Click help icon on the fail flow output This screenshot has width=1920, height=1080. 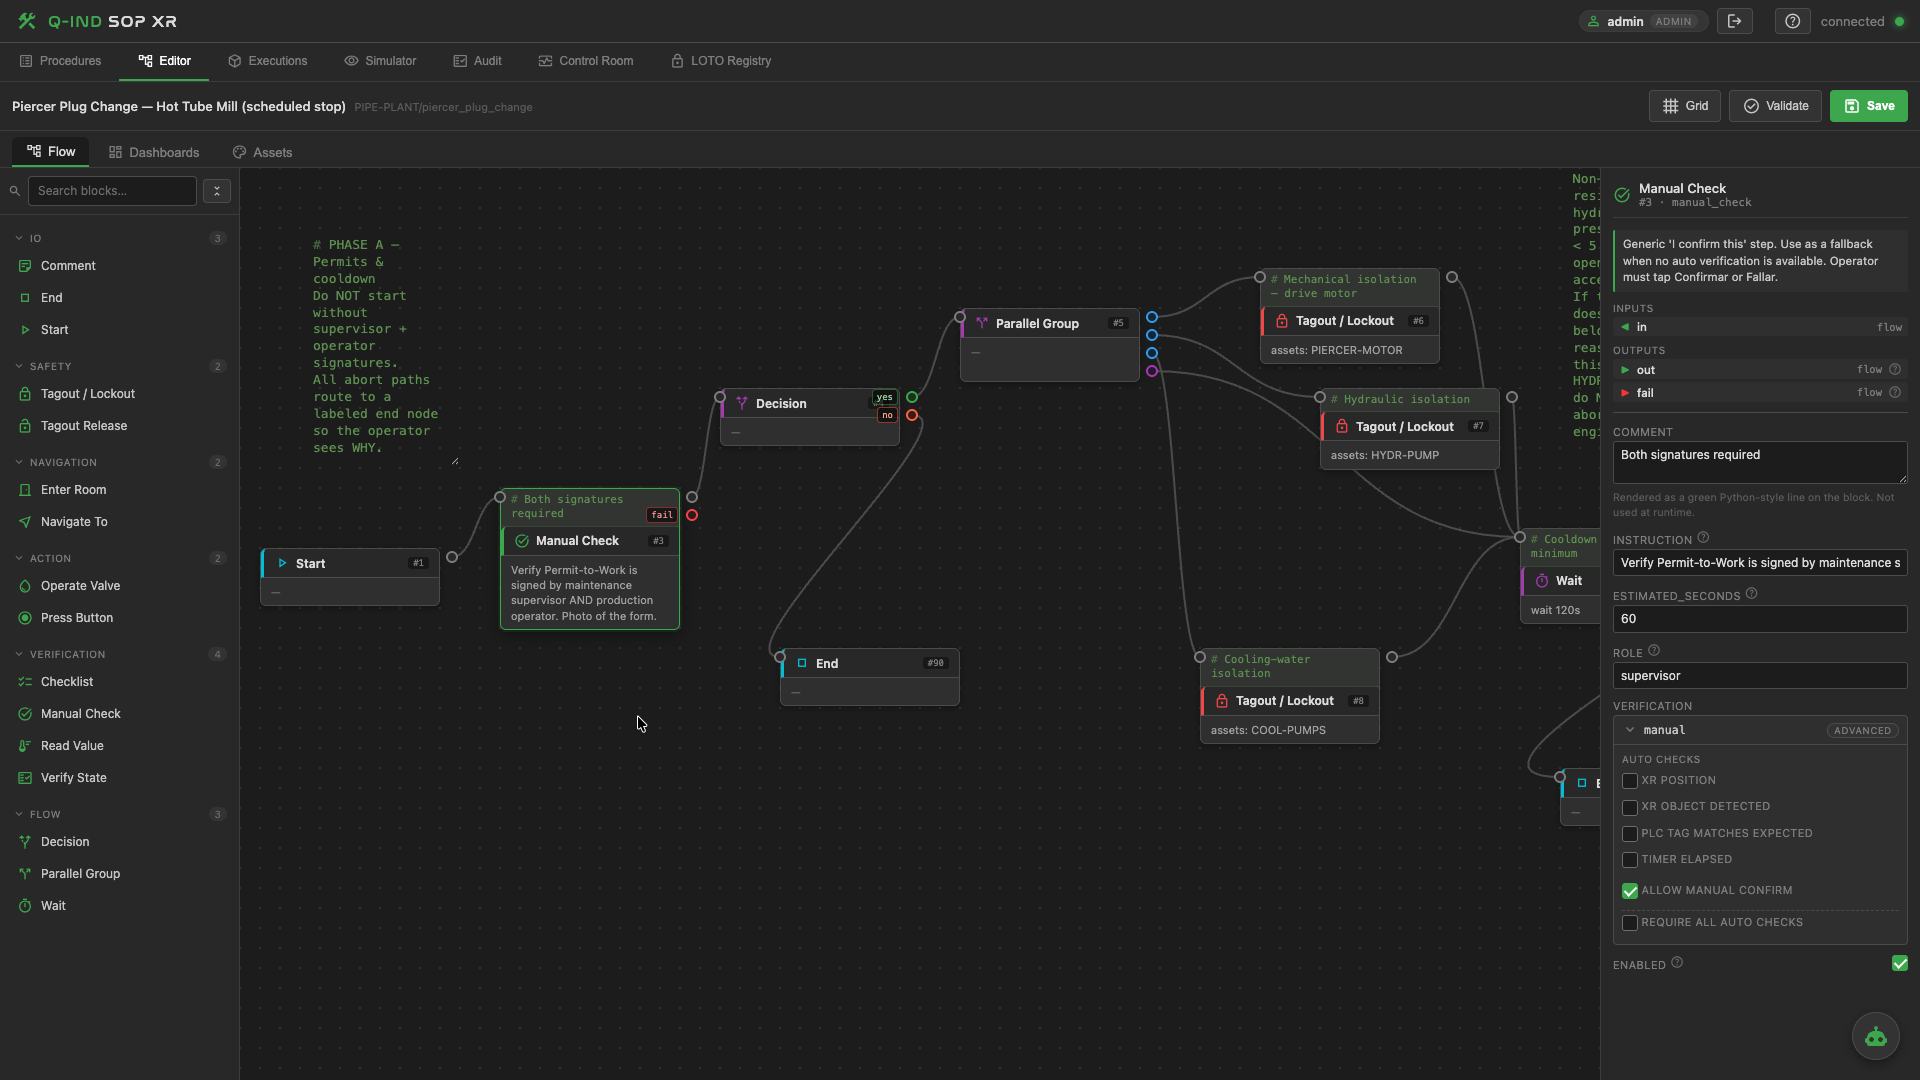[x=1894, y=393]
